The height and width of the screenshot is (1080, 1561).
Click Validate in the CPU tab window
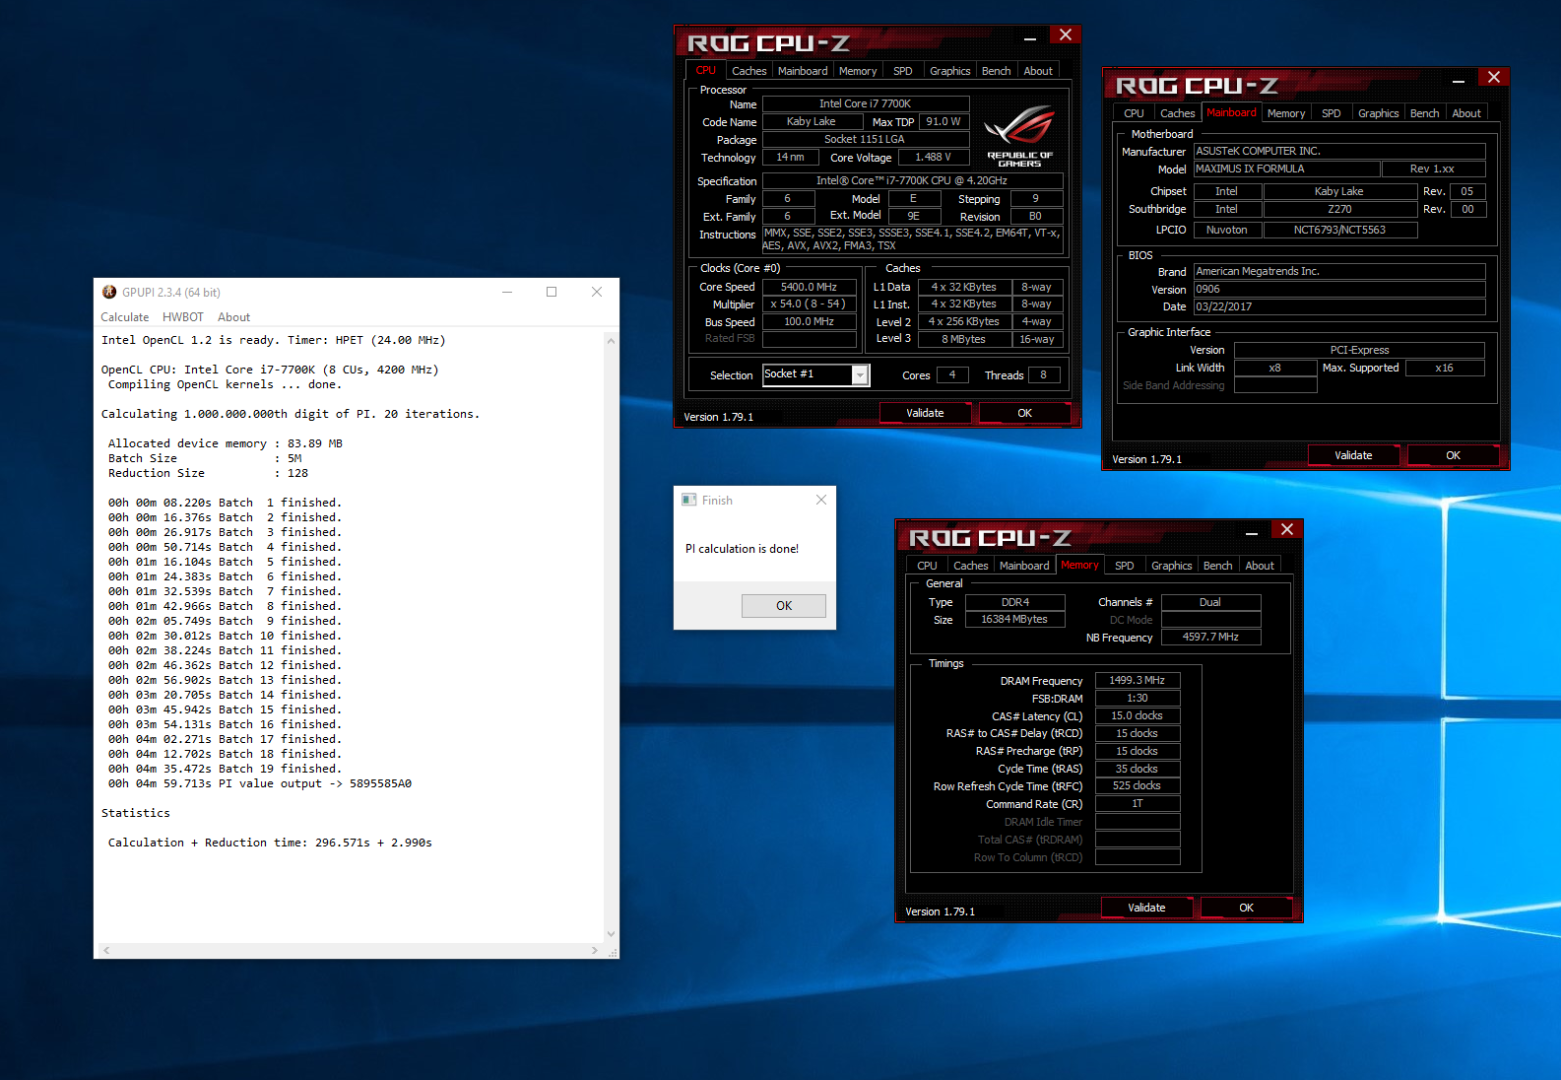point(925,413)
